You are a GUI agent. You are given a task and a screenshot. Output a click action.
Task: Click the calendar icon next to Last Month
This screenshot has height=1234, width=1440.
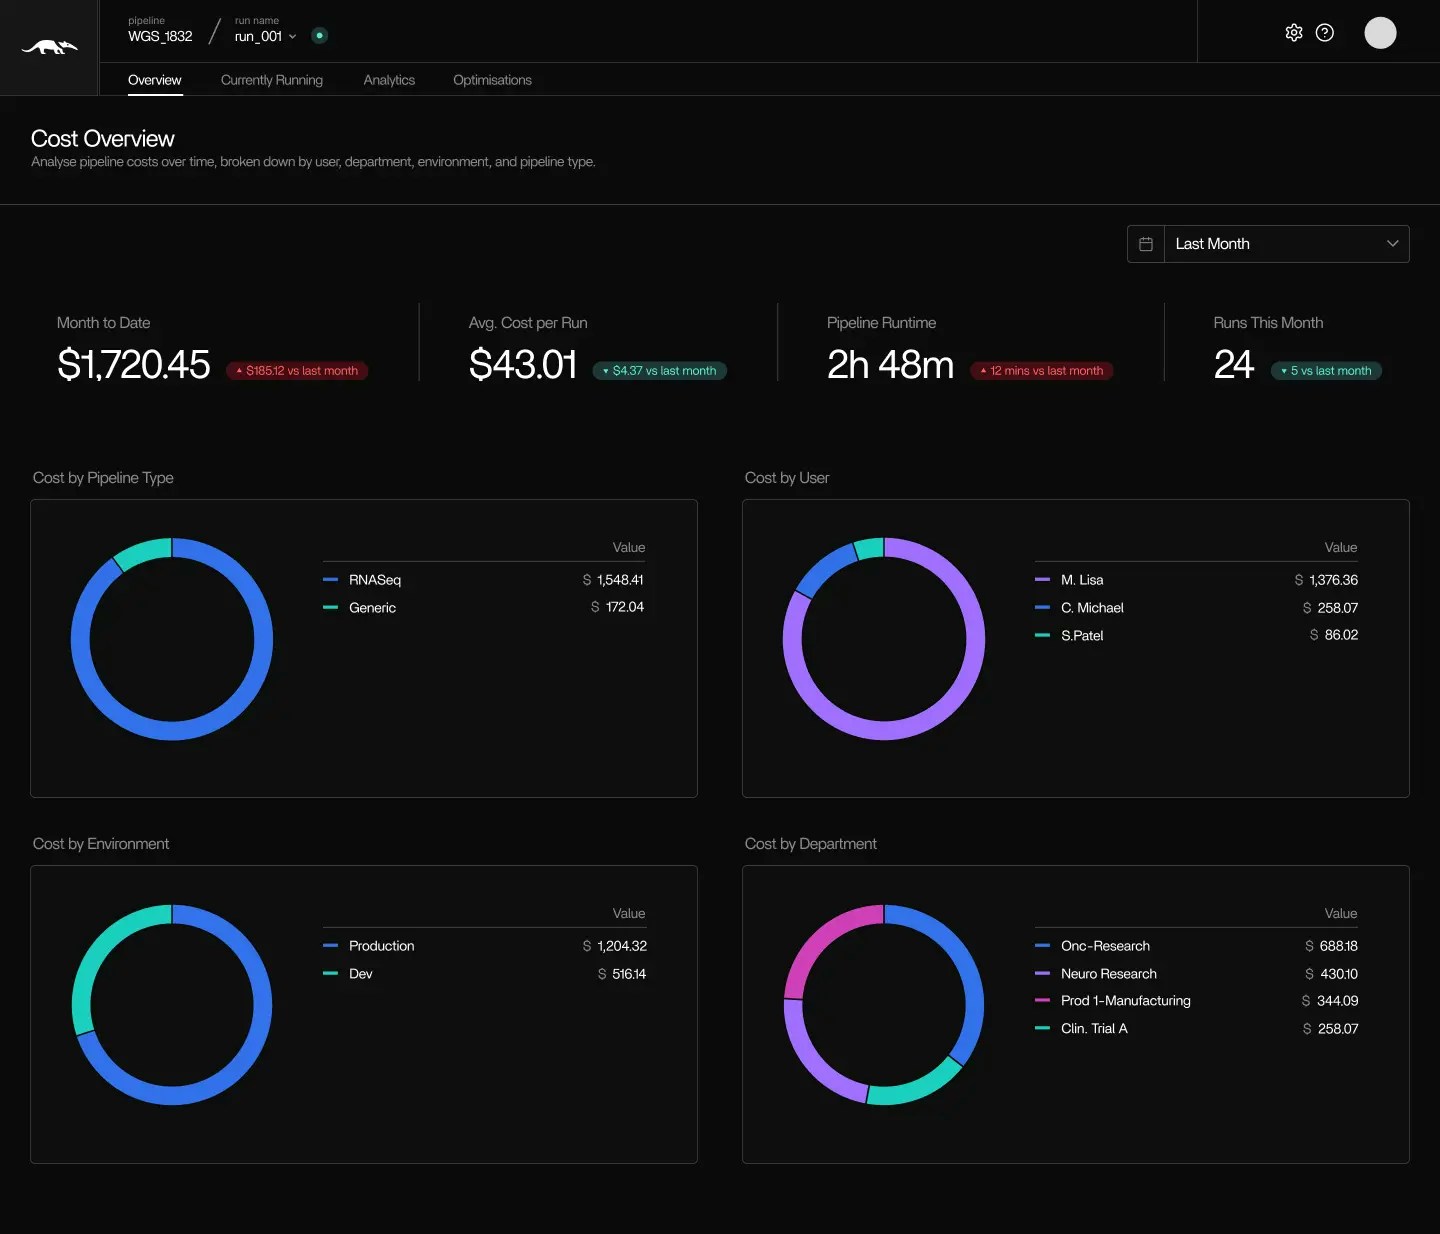click(1145, 243)
